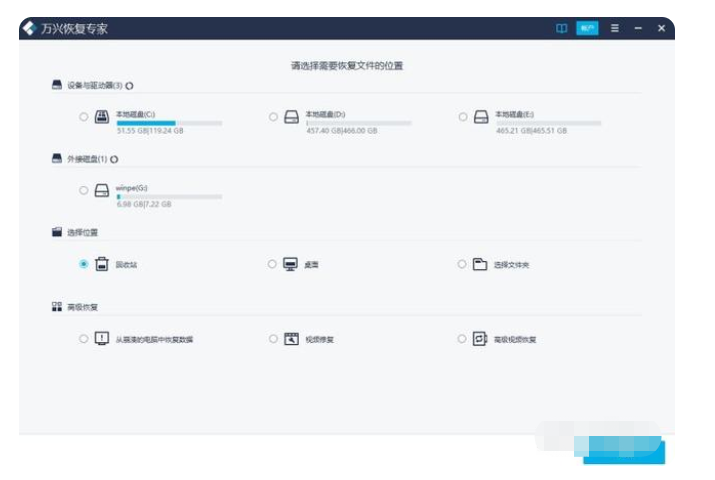Click the Local Disk (C:) drive icon
The width and height of the screenshot is (715, 480).
tap(101, 117)
